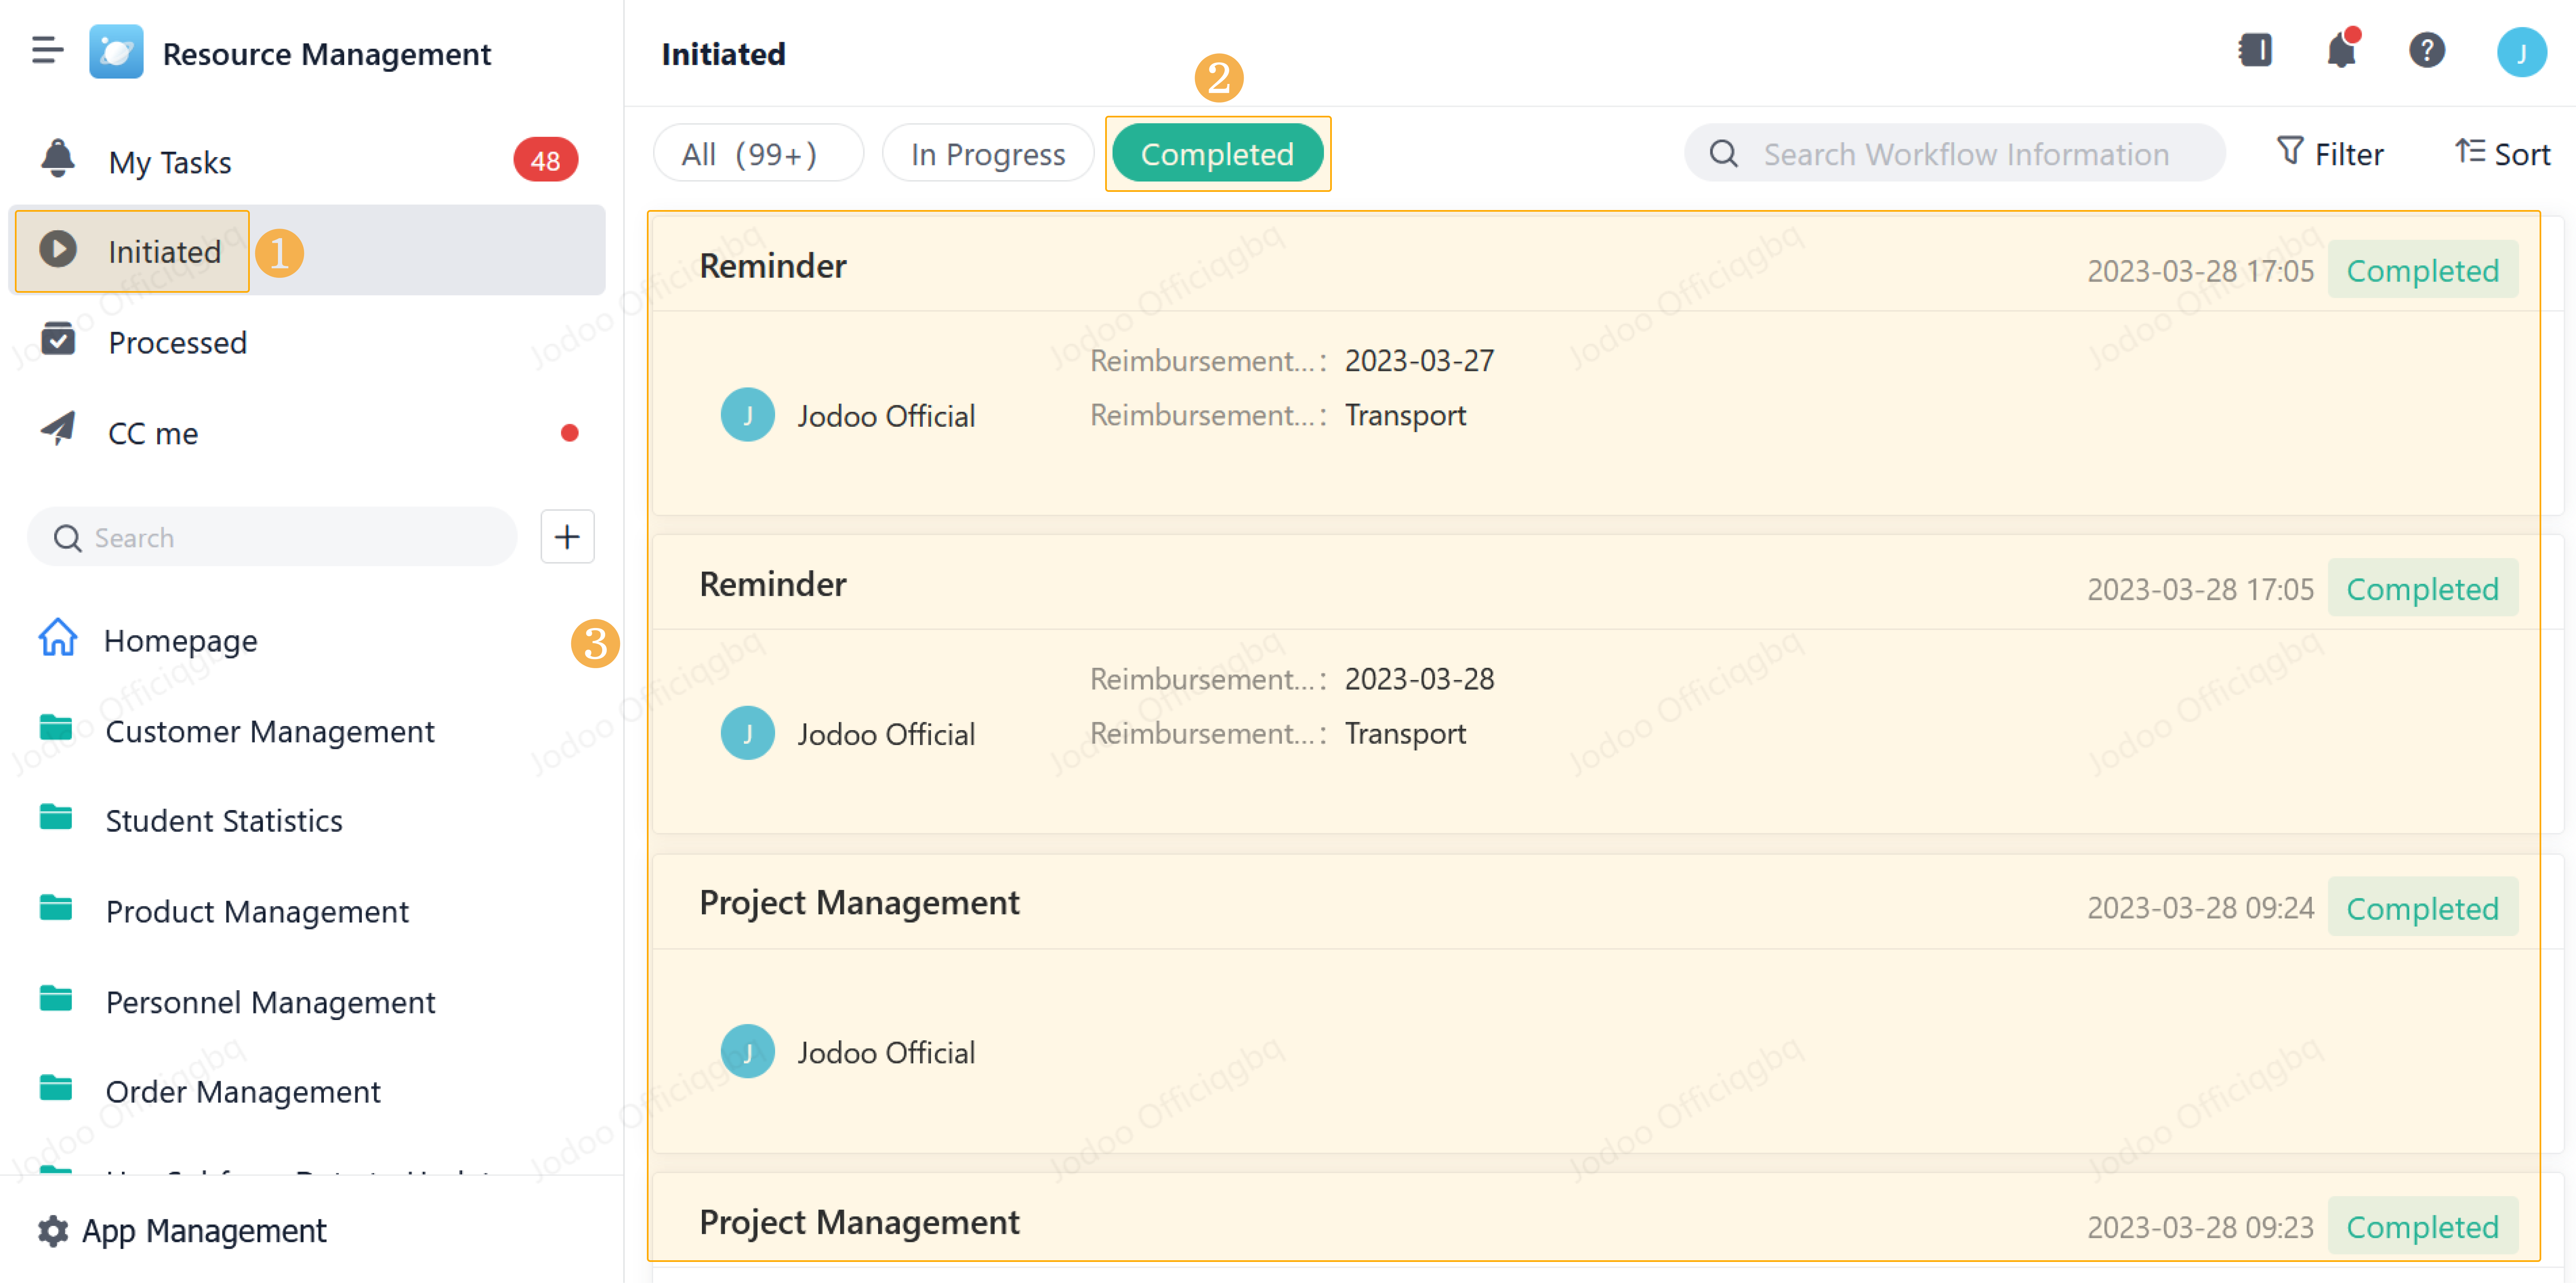
Task: Click the App Management gear icon
Action: pyautogui.click(x=53, y=1231)
